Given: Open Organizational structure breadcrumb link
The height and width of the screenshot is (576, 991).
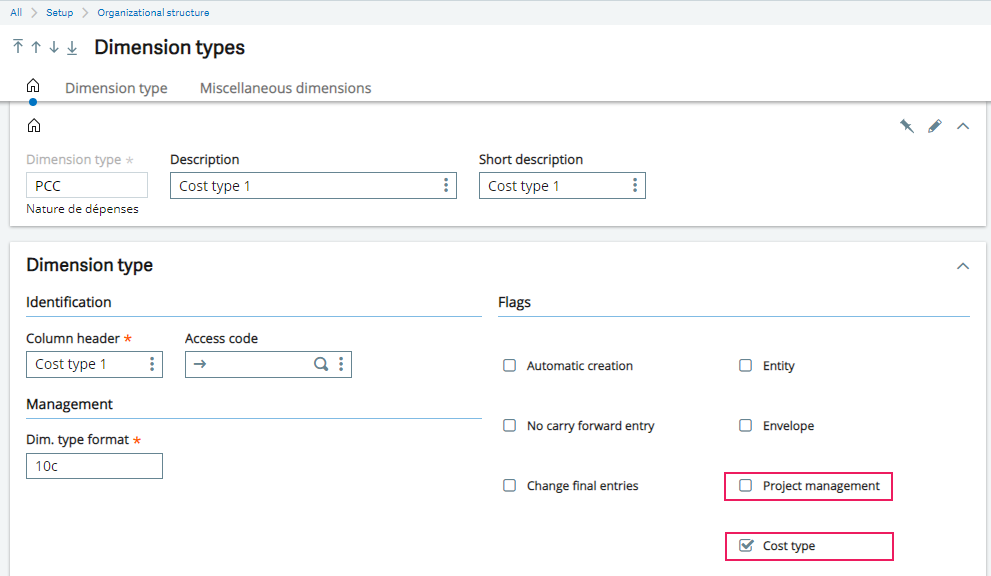Looking at the screenshot, I should (153, 13).
